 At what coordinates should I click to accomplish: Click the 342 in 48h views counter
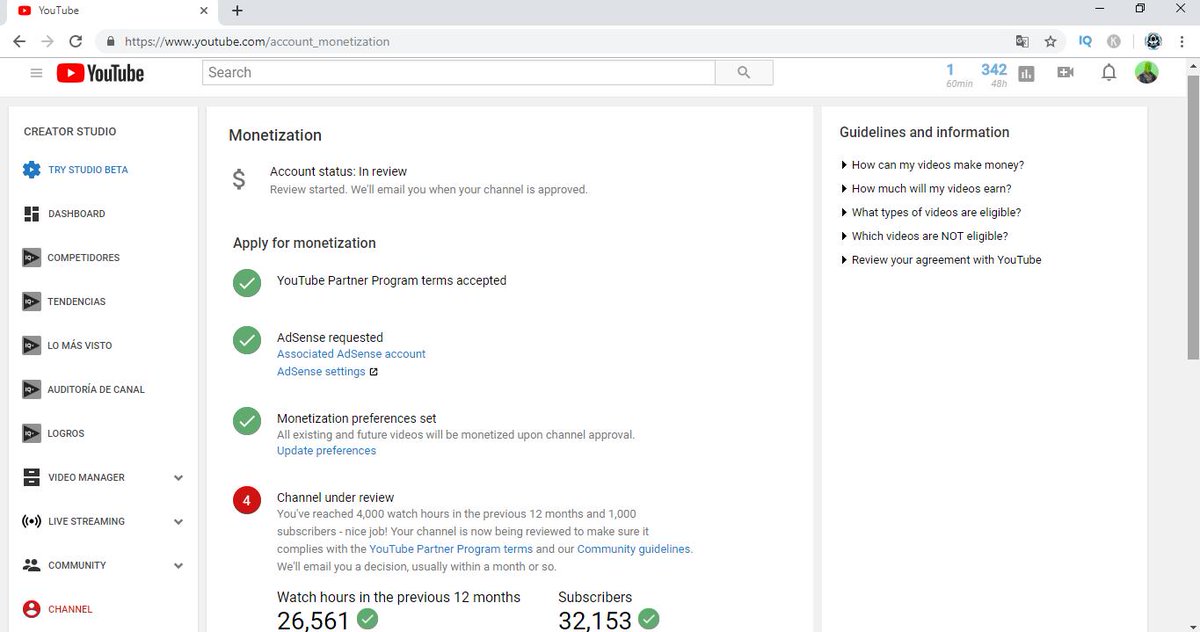click(x=994, y=75)
